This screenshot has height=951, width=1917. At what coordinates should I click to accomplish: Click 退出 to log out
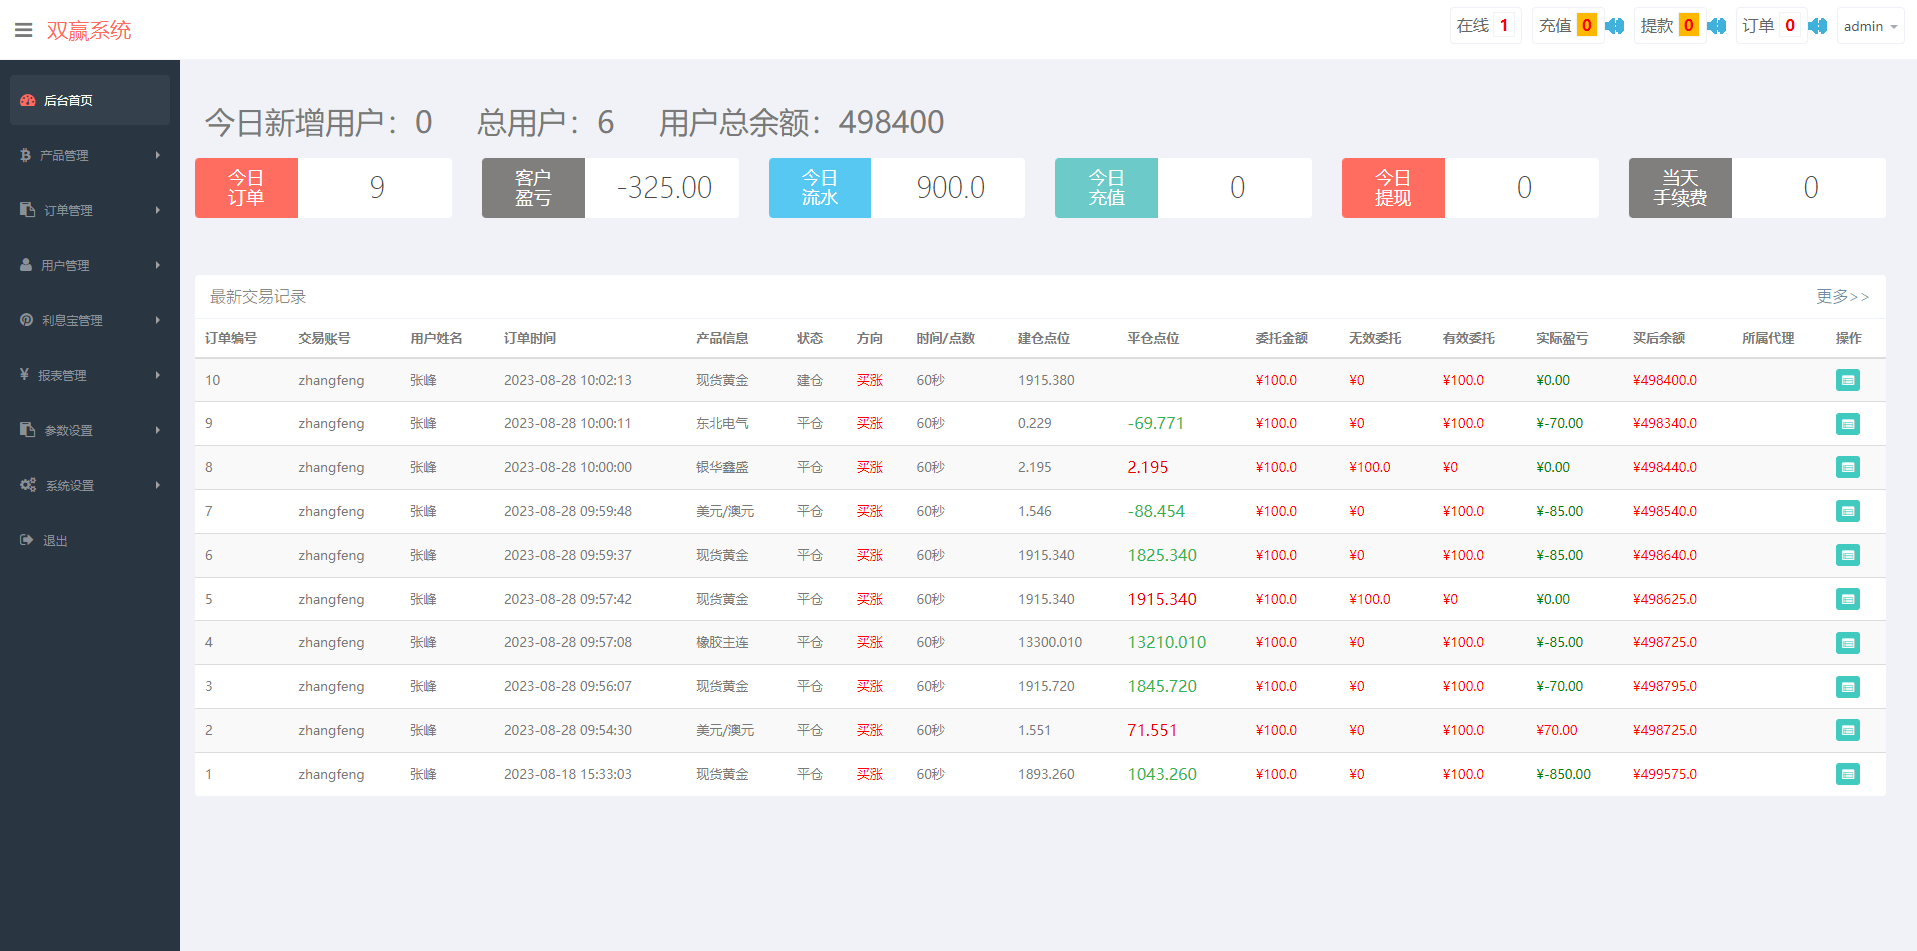pos(54,540)
